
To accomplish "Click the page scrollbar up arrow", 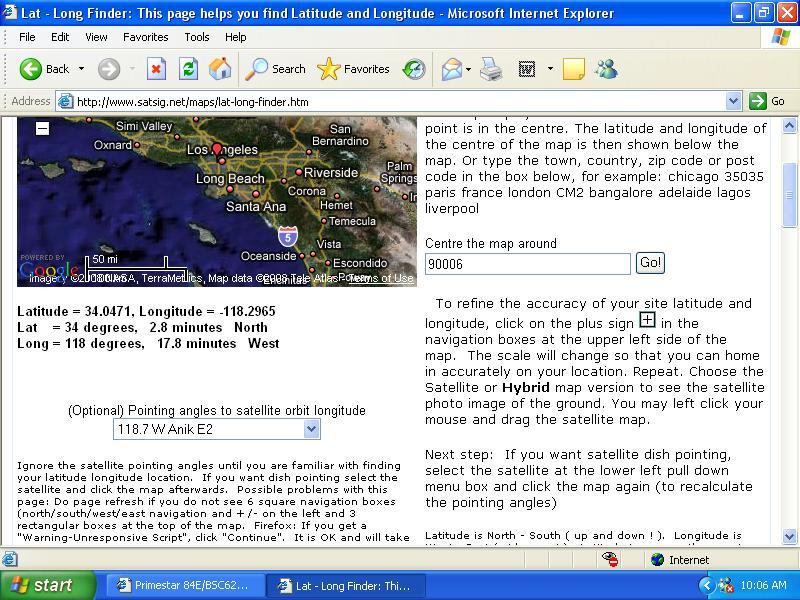I will click(x=789, y=125).
